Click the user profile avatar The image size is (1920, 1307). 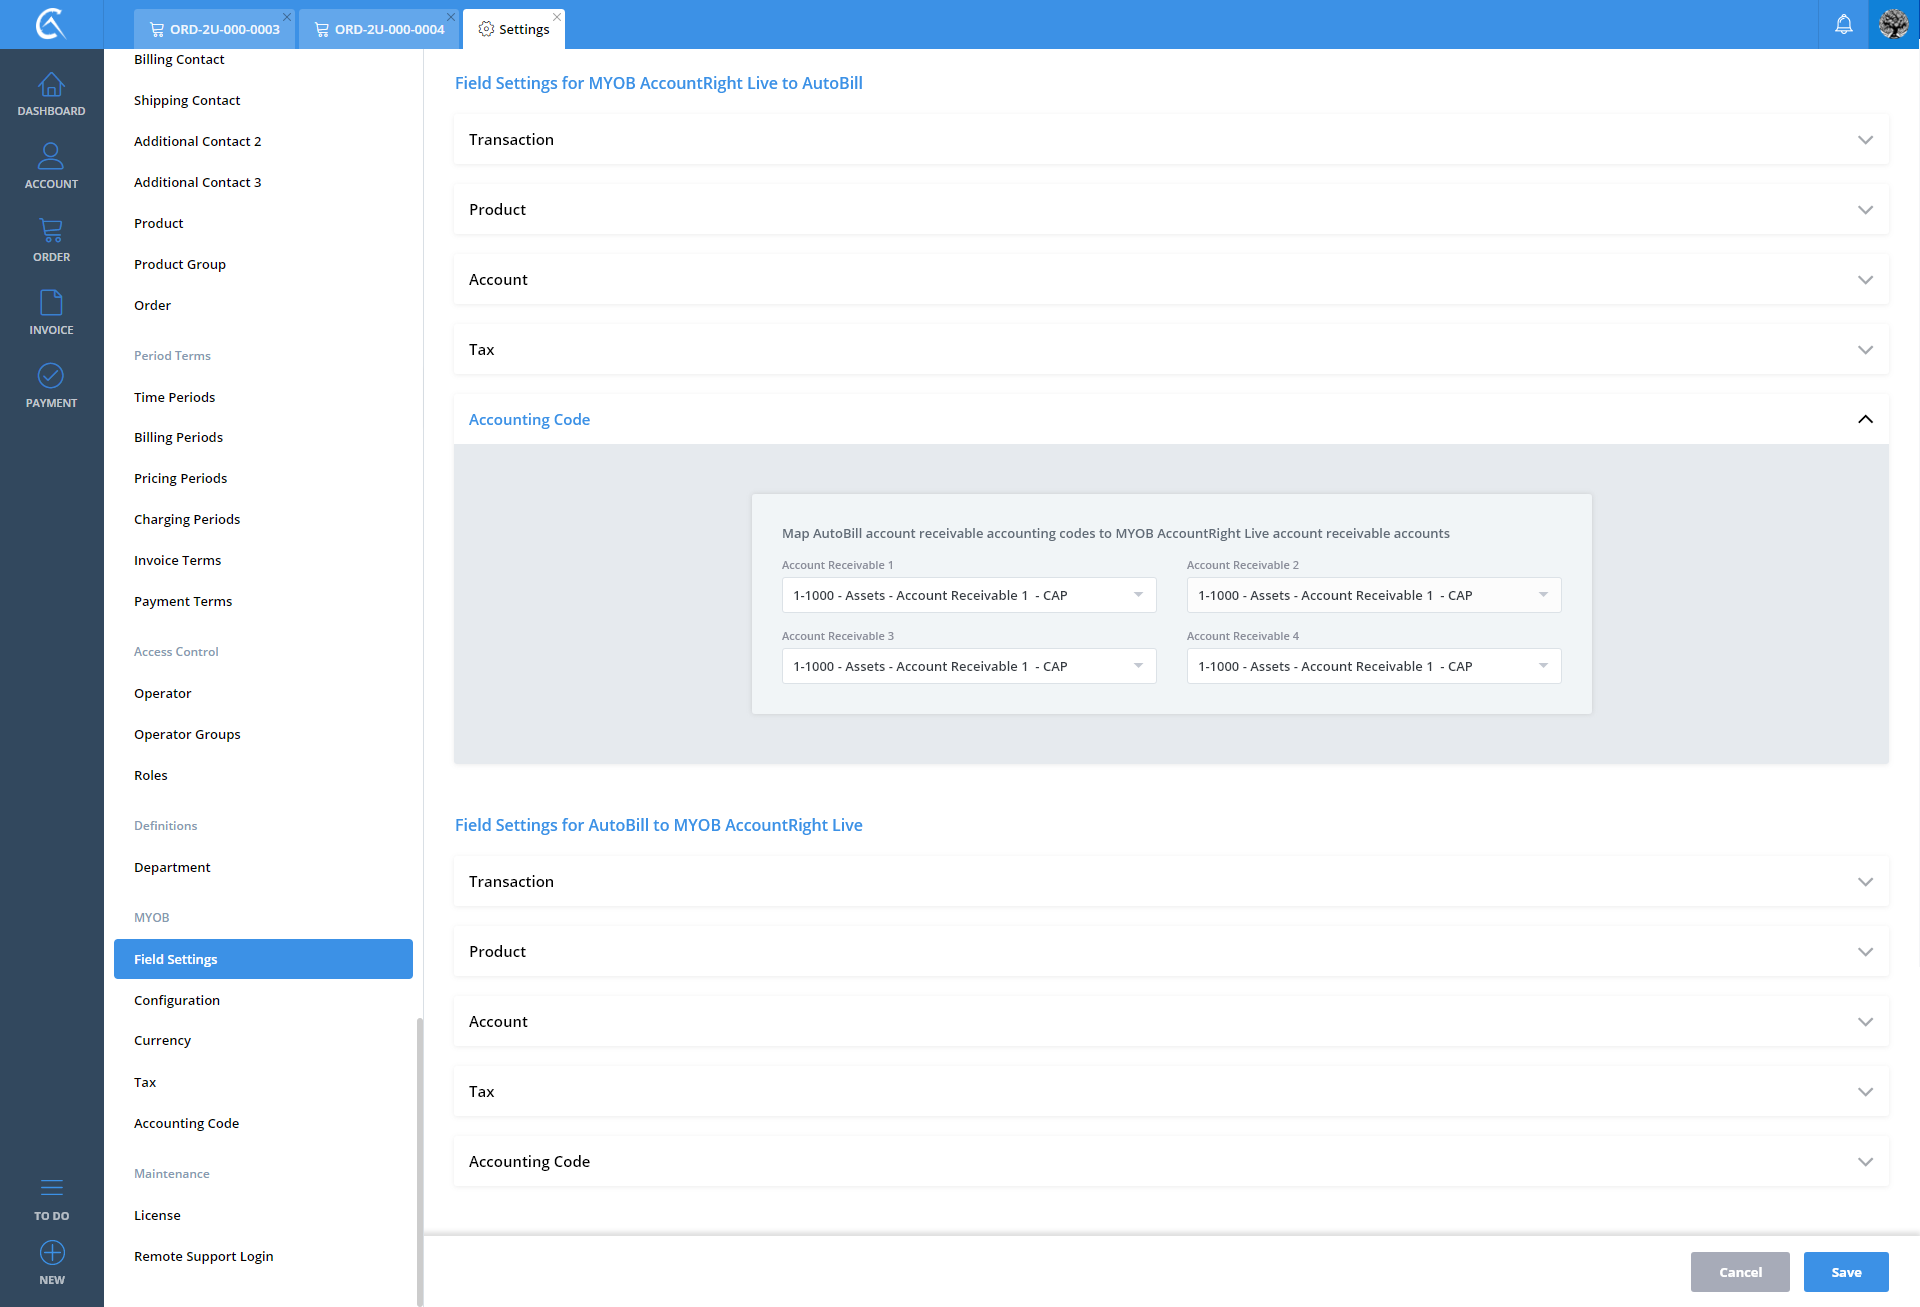(x=1893, y=24)
